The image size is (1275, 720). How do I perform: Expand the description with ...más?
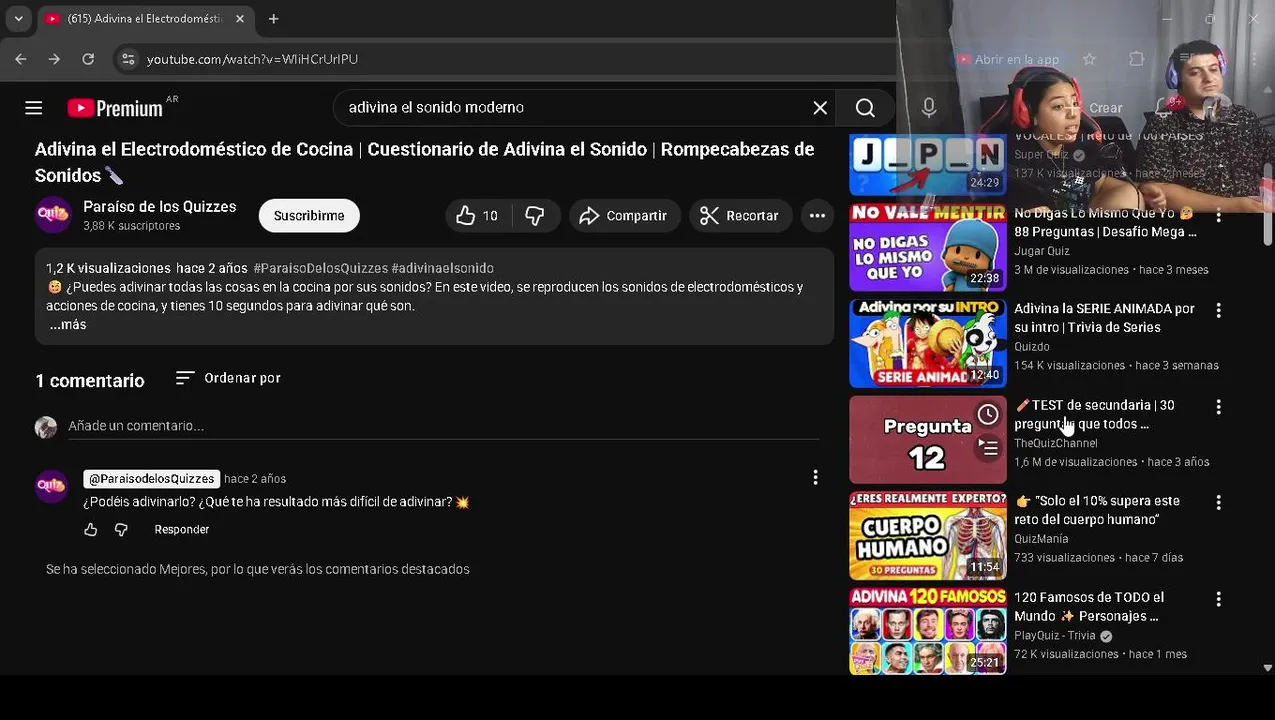pos(68,325)
